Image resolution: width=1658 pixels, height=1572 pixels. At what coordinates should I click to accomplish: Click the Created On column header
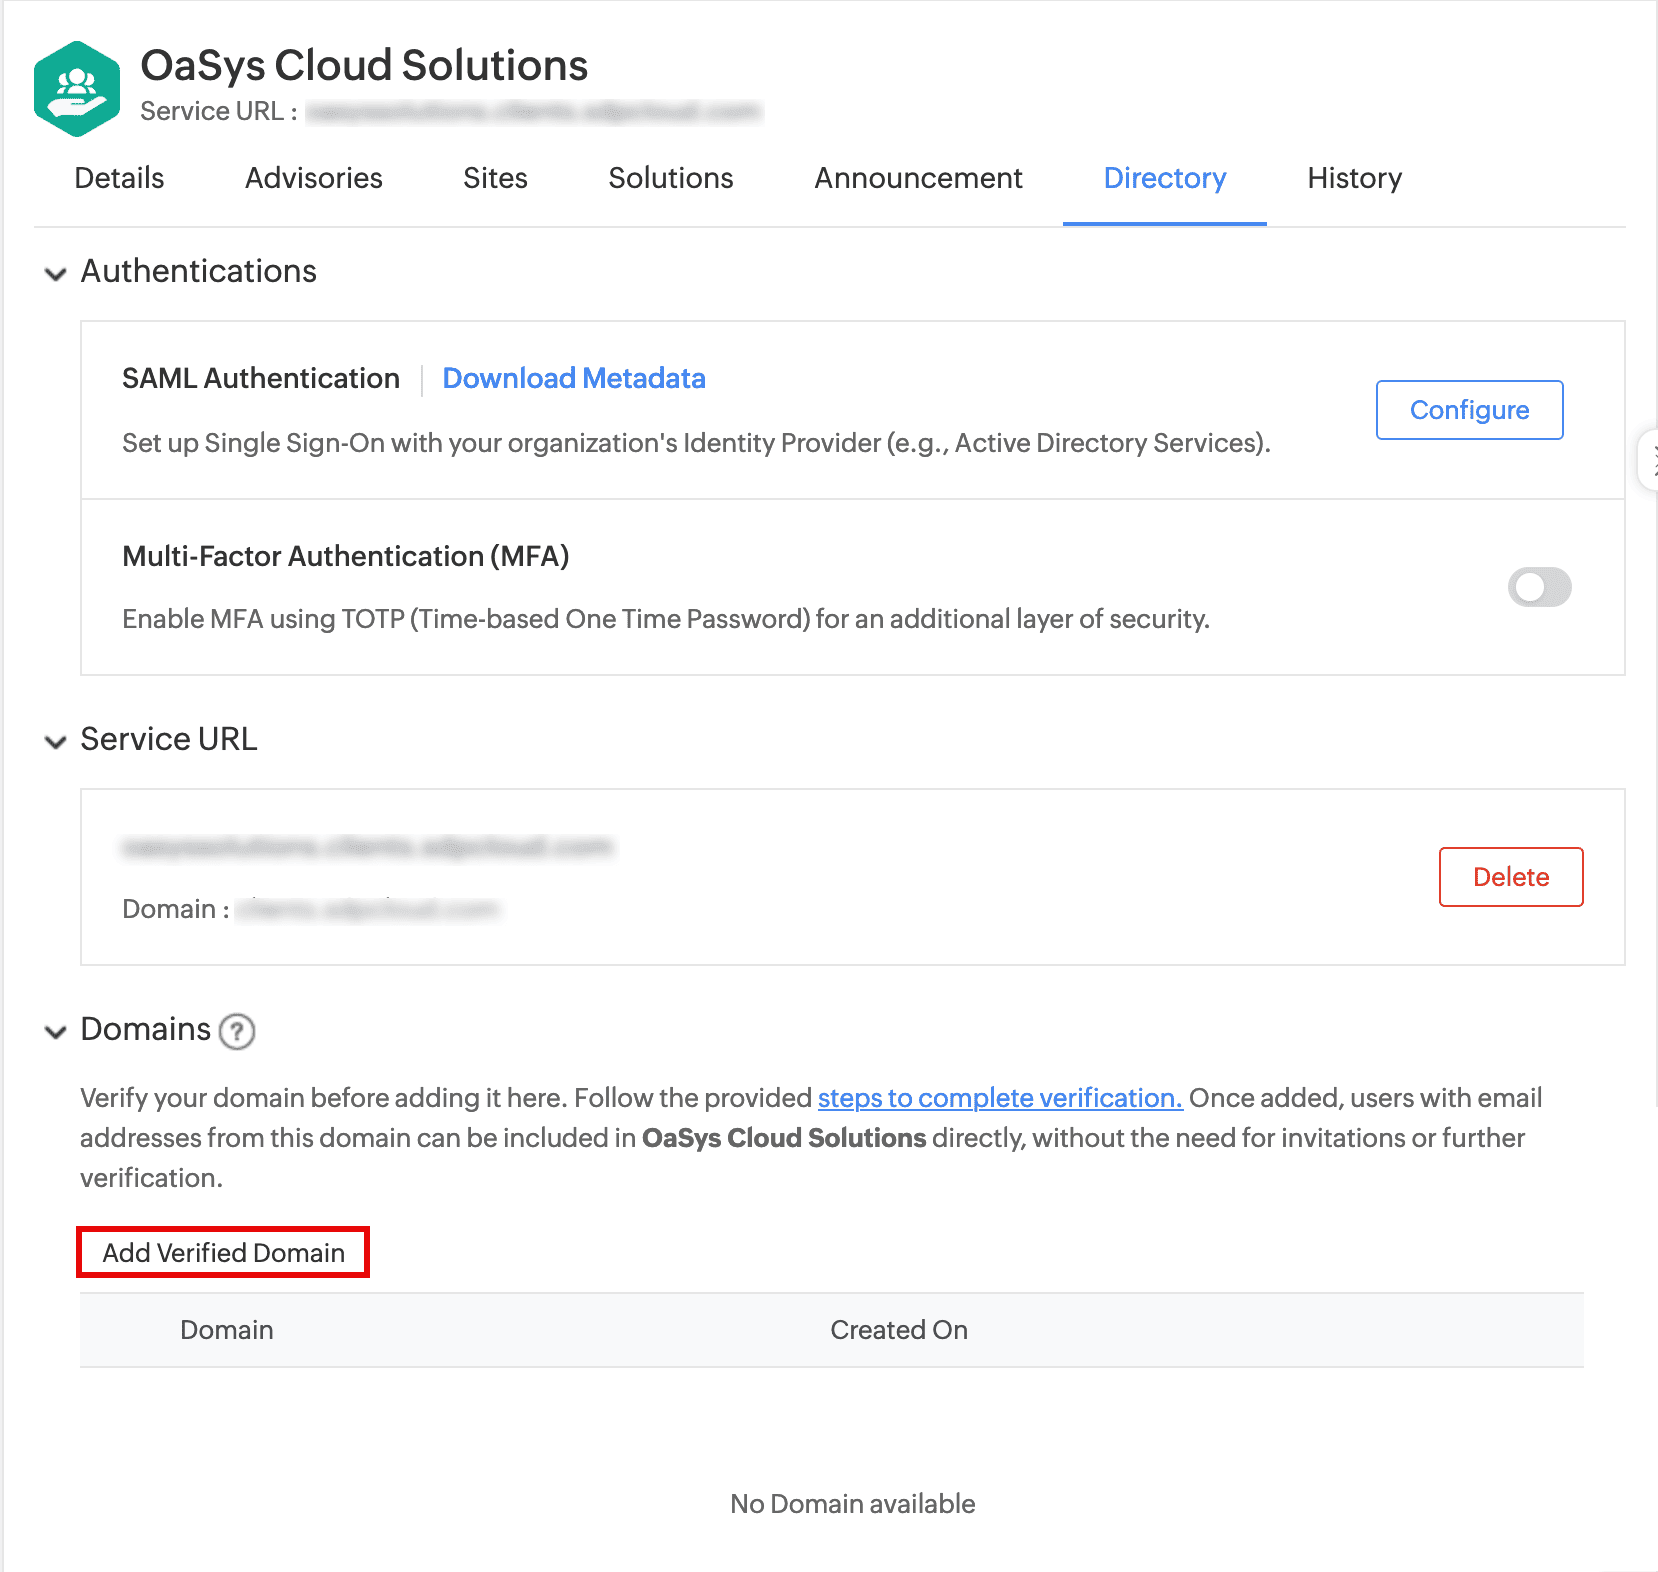898,1330
